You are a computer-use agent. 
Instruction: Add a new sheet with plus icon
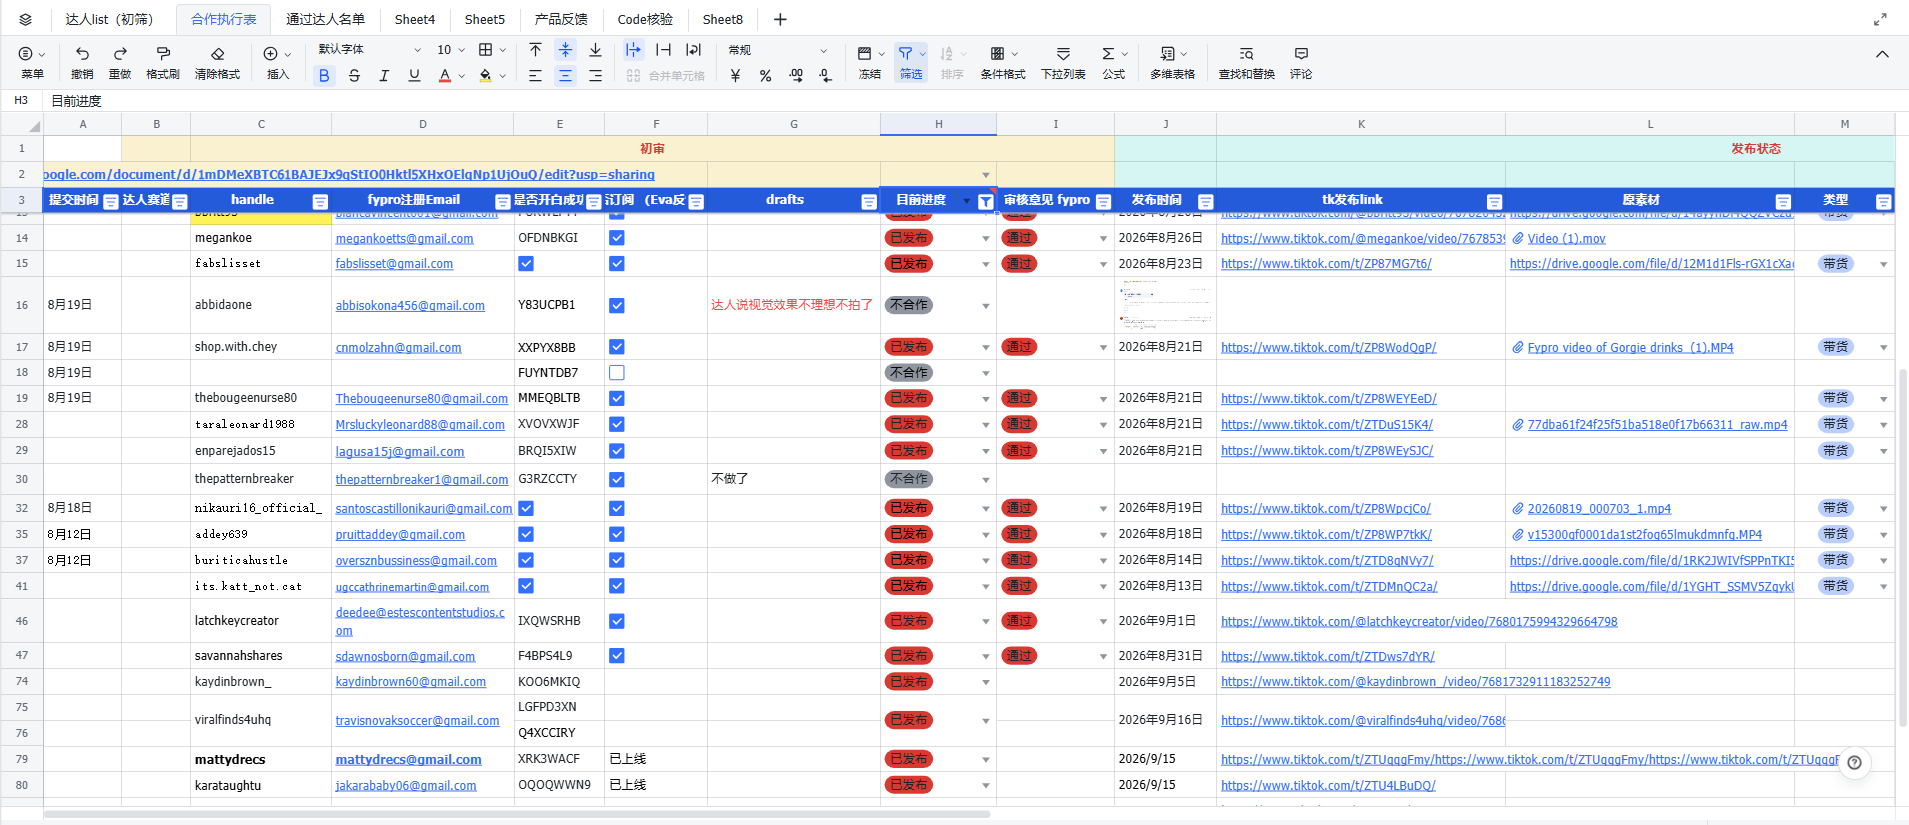(780, 19)
